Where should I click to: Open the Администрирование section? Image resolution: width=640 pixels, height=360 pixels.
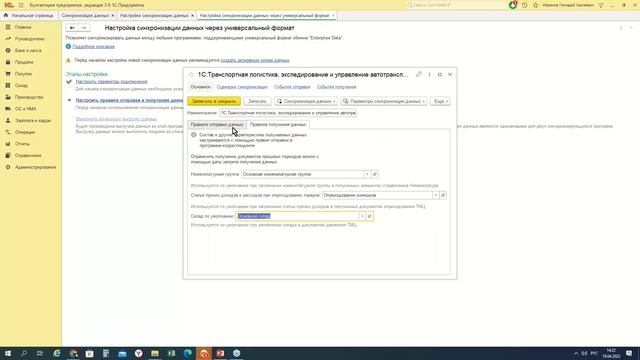click(36, 167)
